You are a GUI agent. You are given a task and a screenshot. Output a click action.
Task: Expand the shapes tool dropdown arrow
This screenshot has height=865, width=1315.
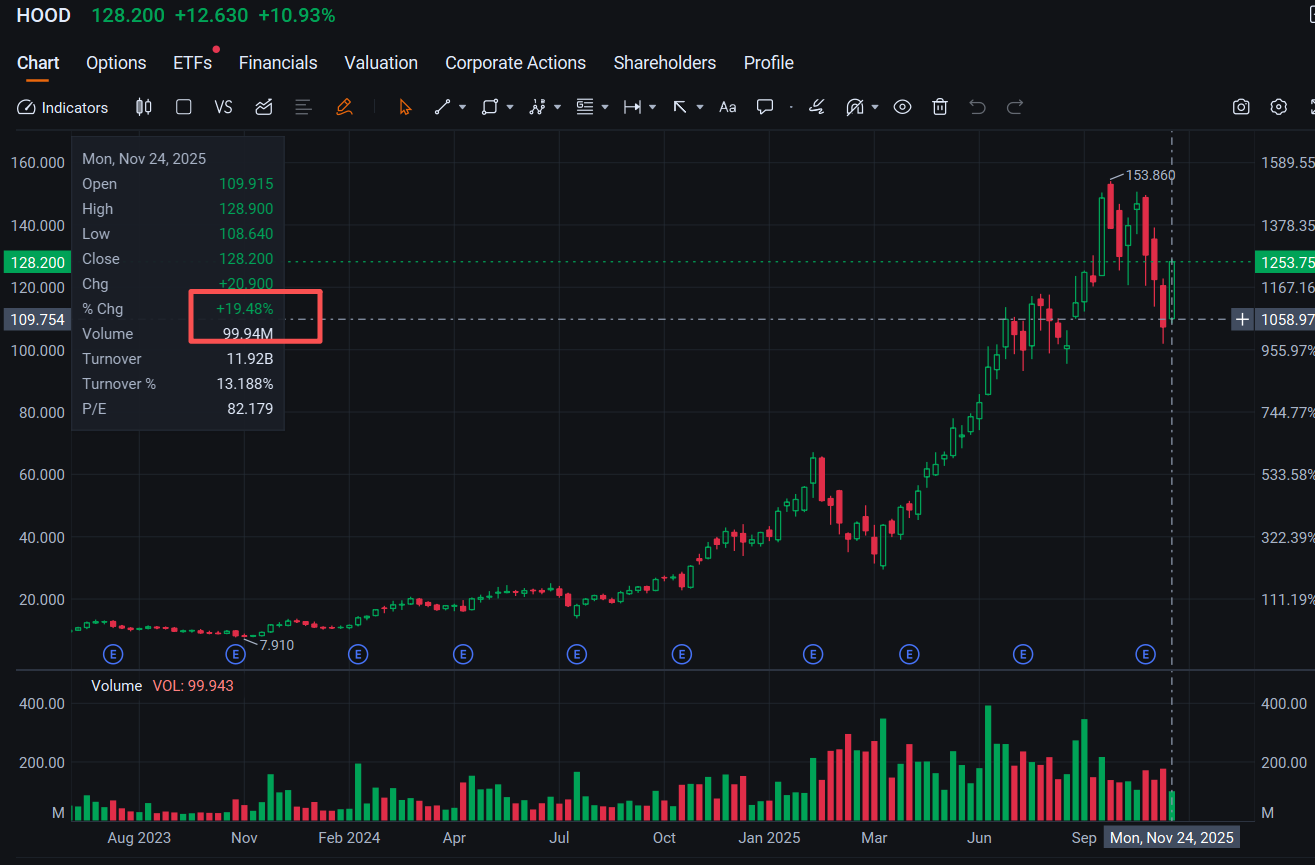pos(510,107)
